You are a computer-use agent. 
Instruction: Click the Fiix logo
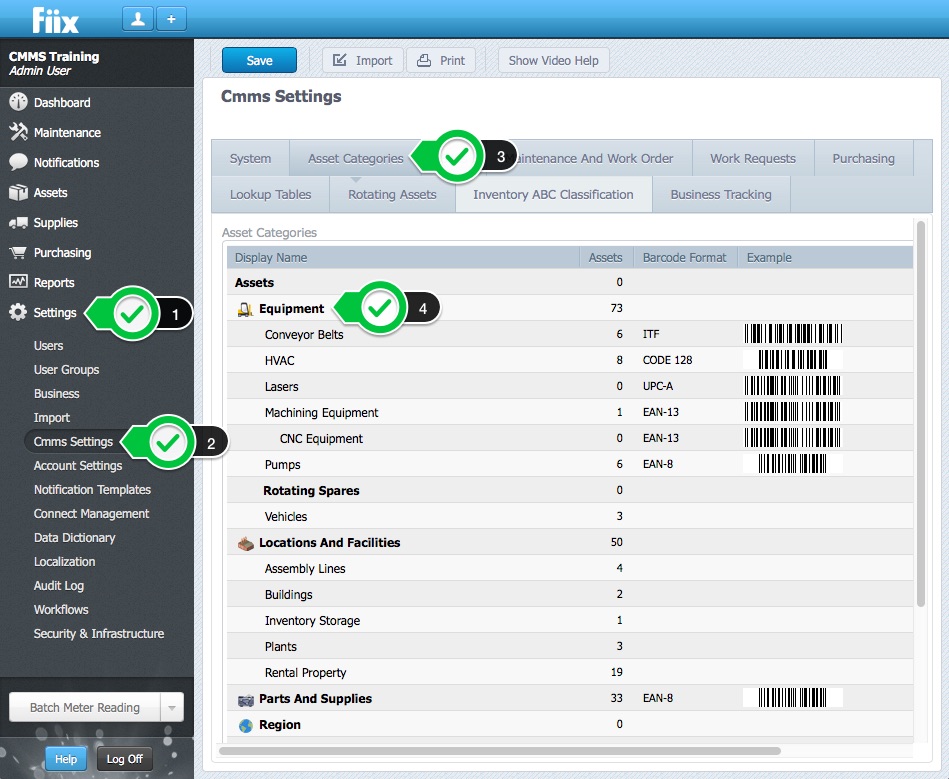[x=55, y=20]
